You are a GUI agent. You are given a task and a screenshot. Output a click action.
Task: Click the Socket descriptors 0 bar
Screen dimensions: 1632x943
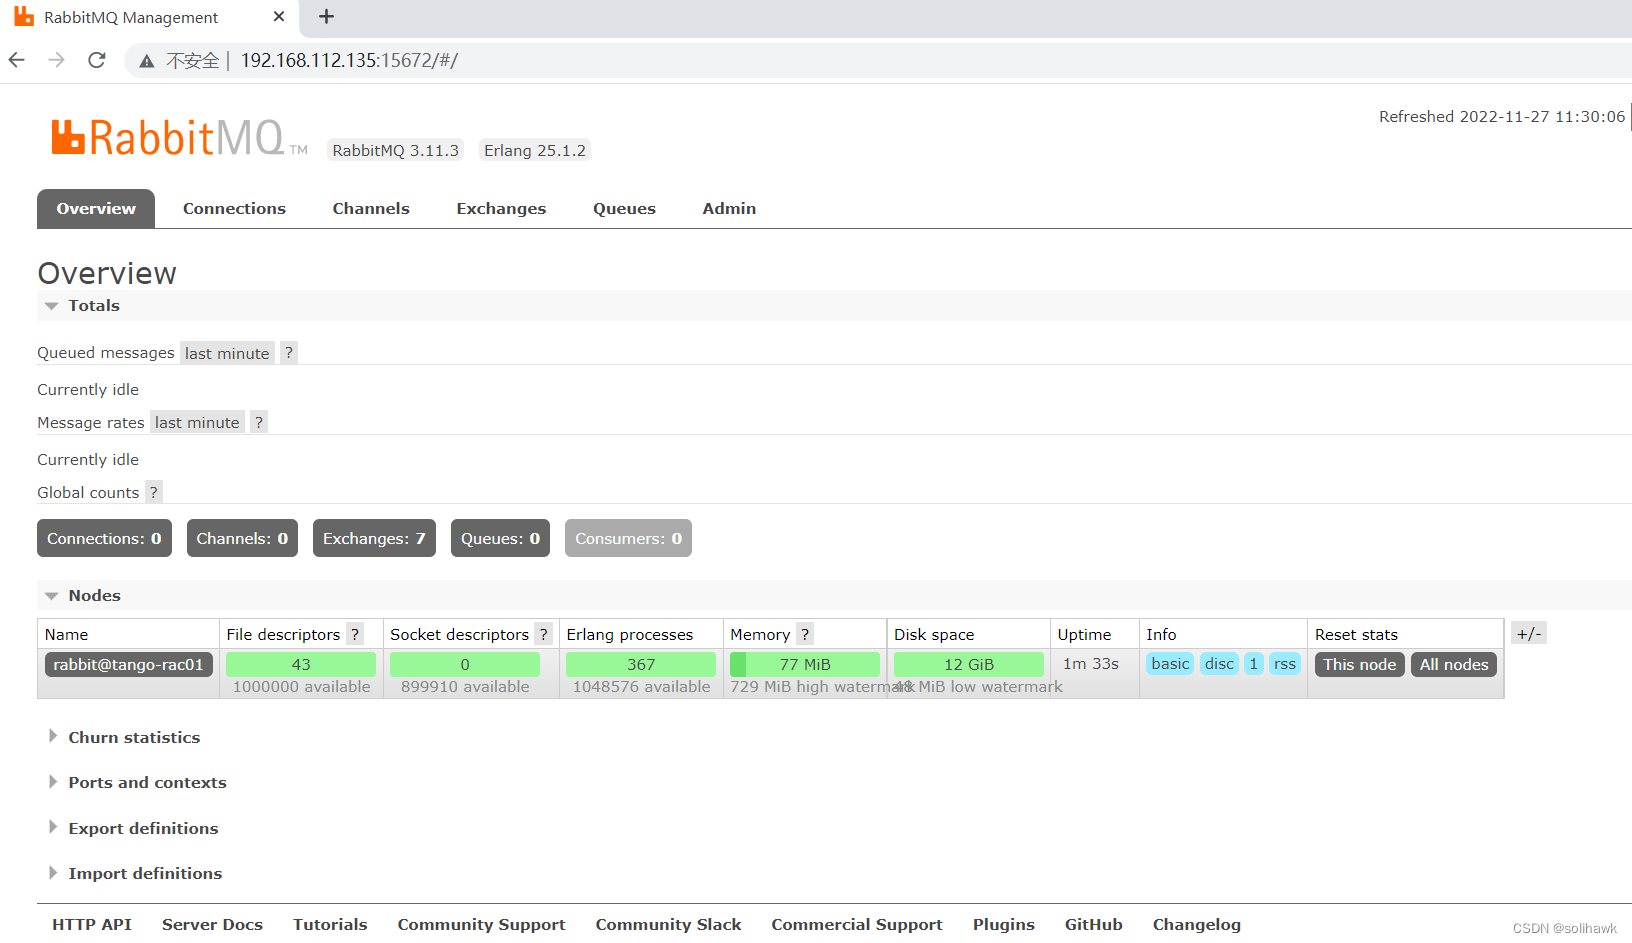[465, 664]
